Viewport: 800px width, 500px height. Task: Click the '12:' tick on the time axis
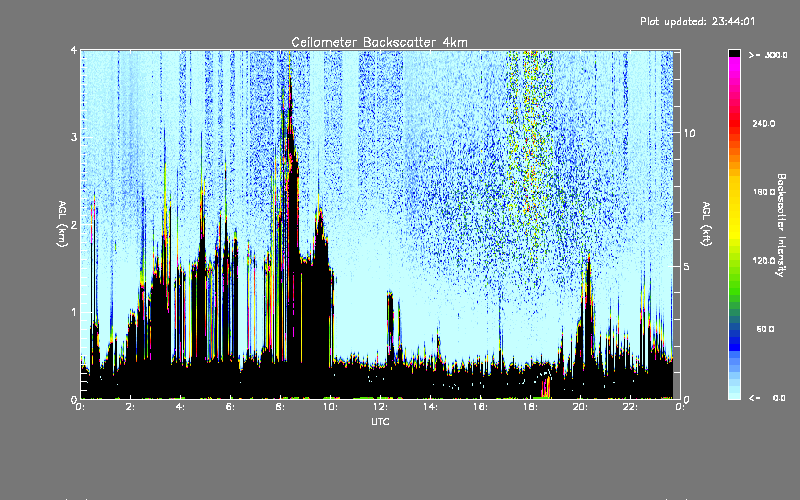pos(380,407)
